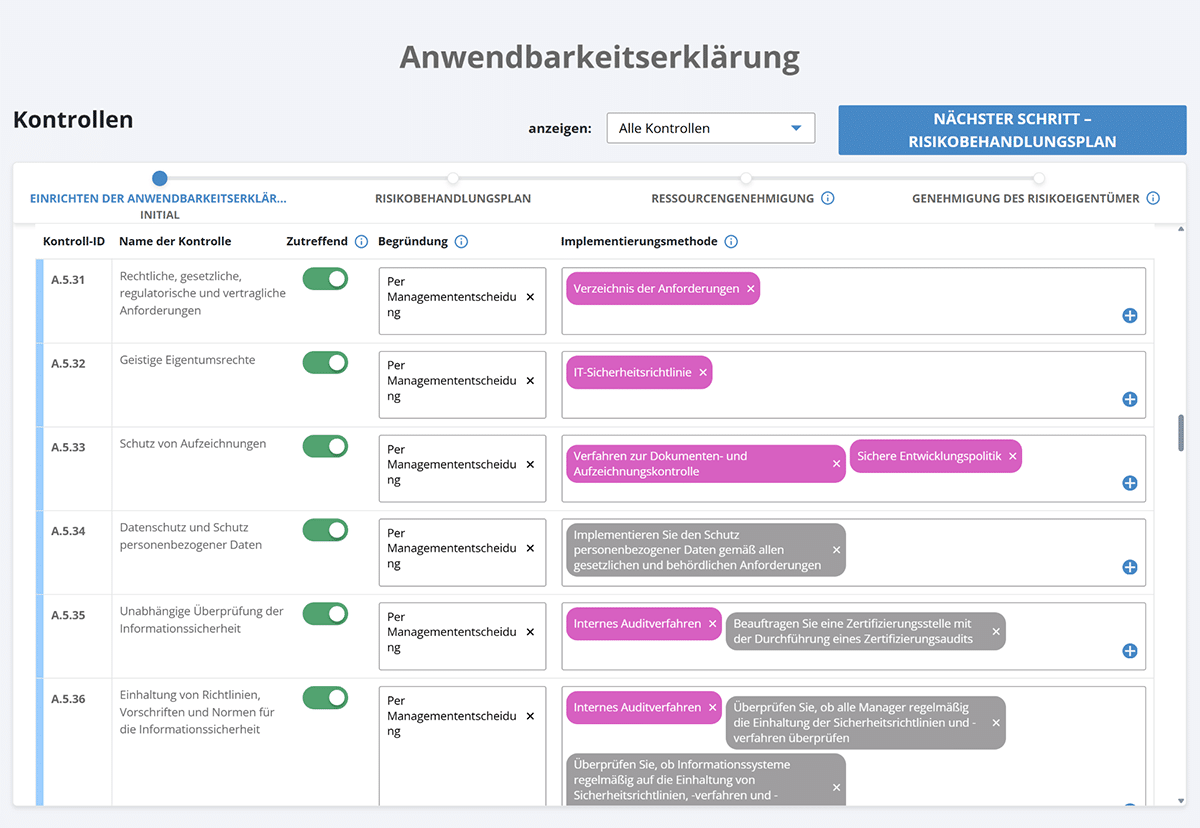This screenshot has width=1200, height=828.
Task: Click info icon next to Genehmigung des Risikoeigentümer
Action: click(x=1153, y=198)
